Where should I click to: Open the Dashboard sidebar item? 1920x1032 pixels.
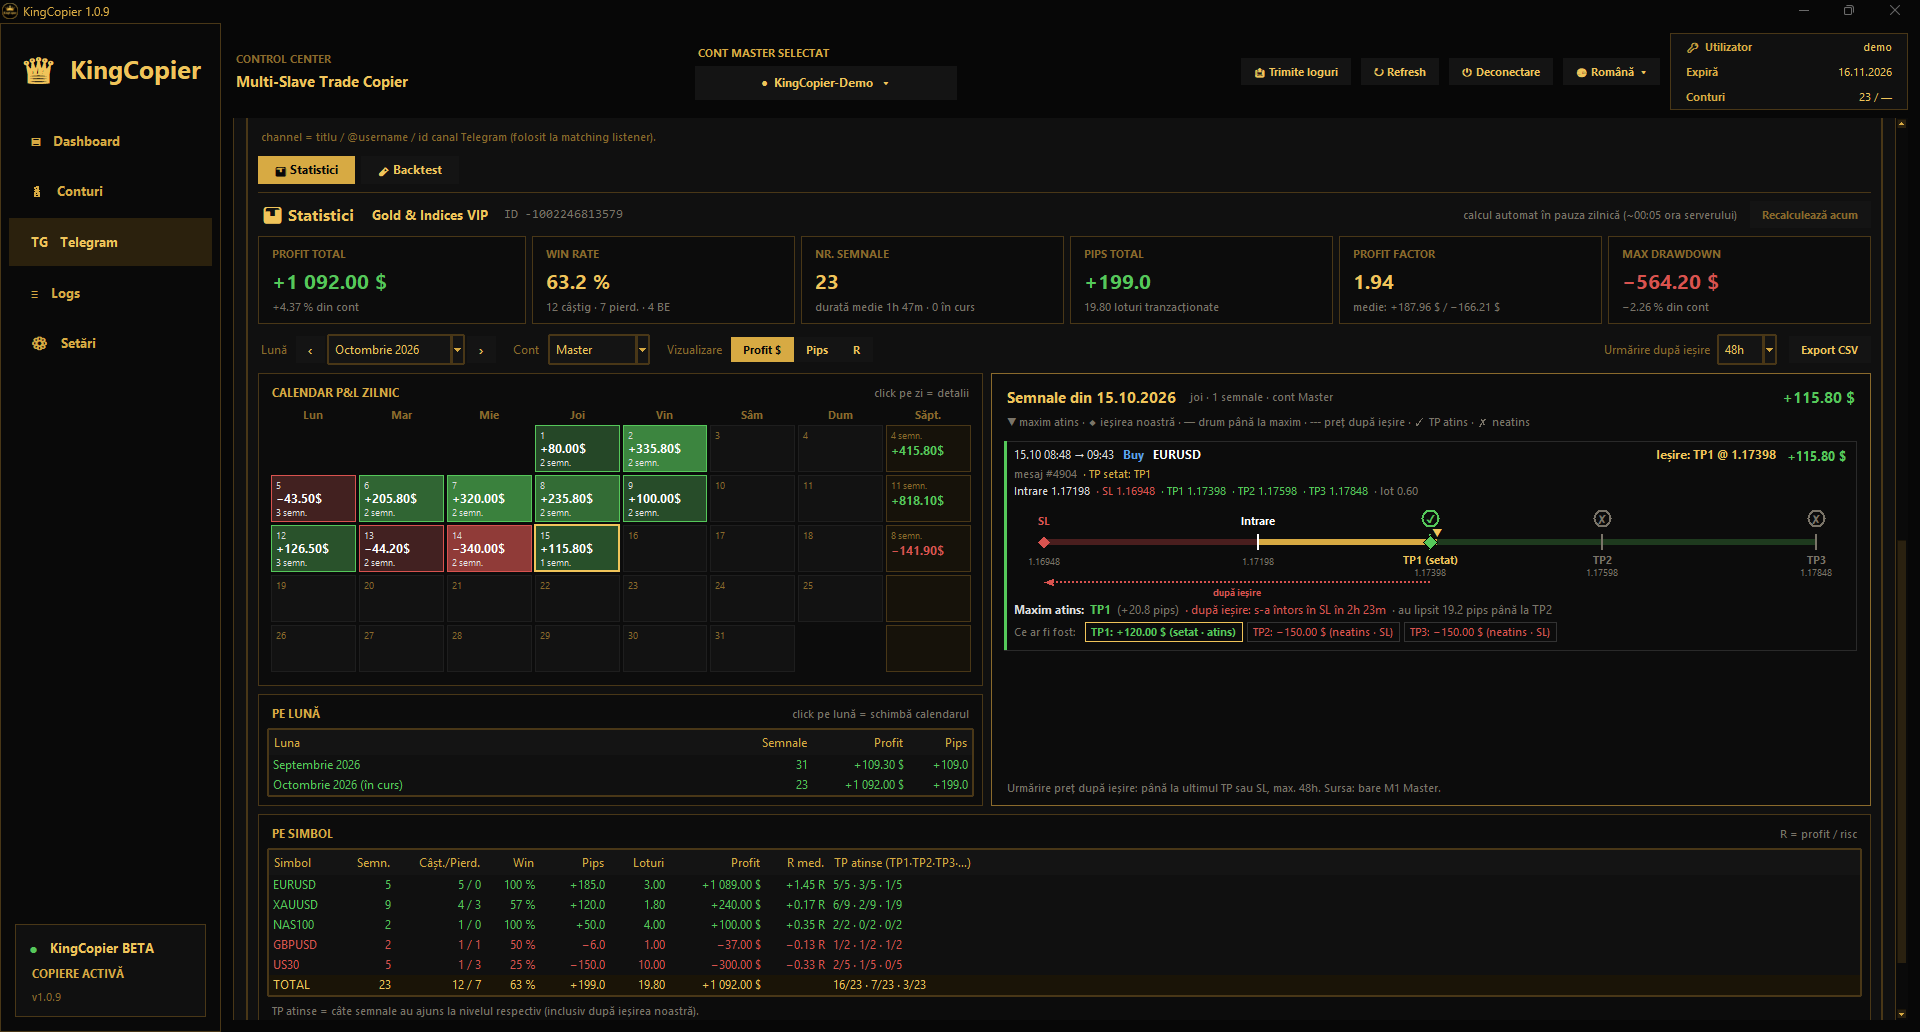tap(110, 141)
